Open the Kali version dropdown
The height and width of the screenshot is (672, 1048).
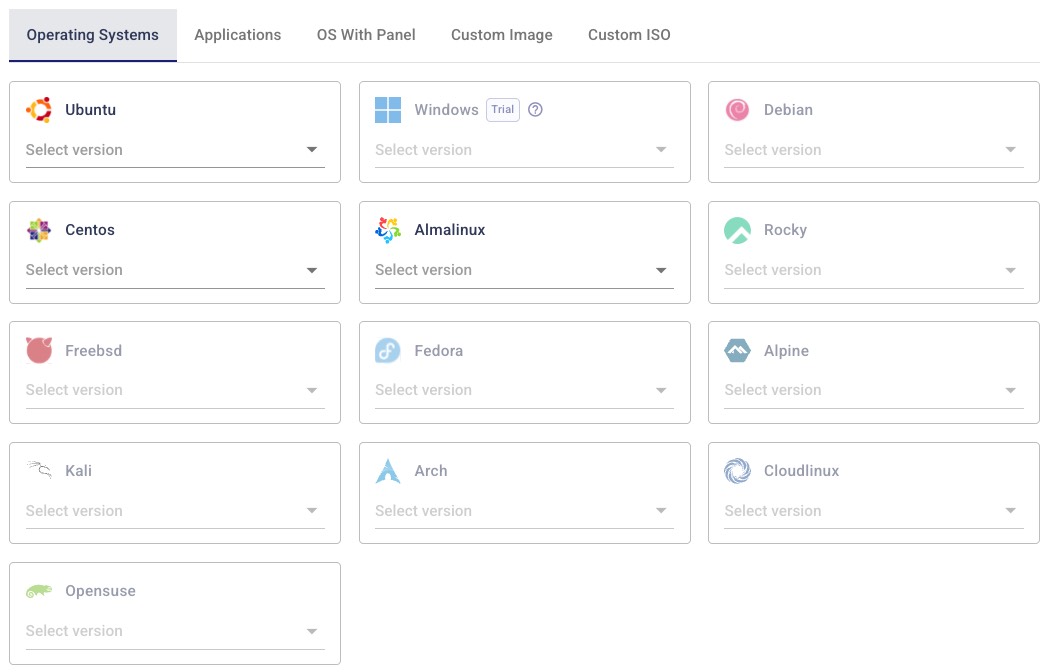175,512
